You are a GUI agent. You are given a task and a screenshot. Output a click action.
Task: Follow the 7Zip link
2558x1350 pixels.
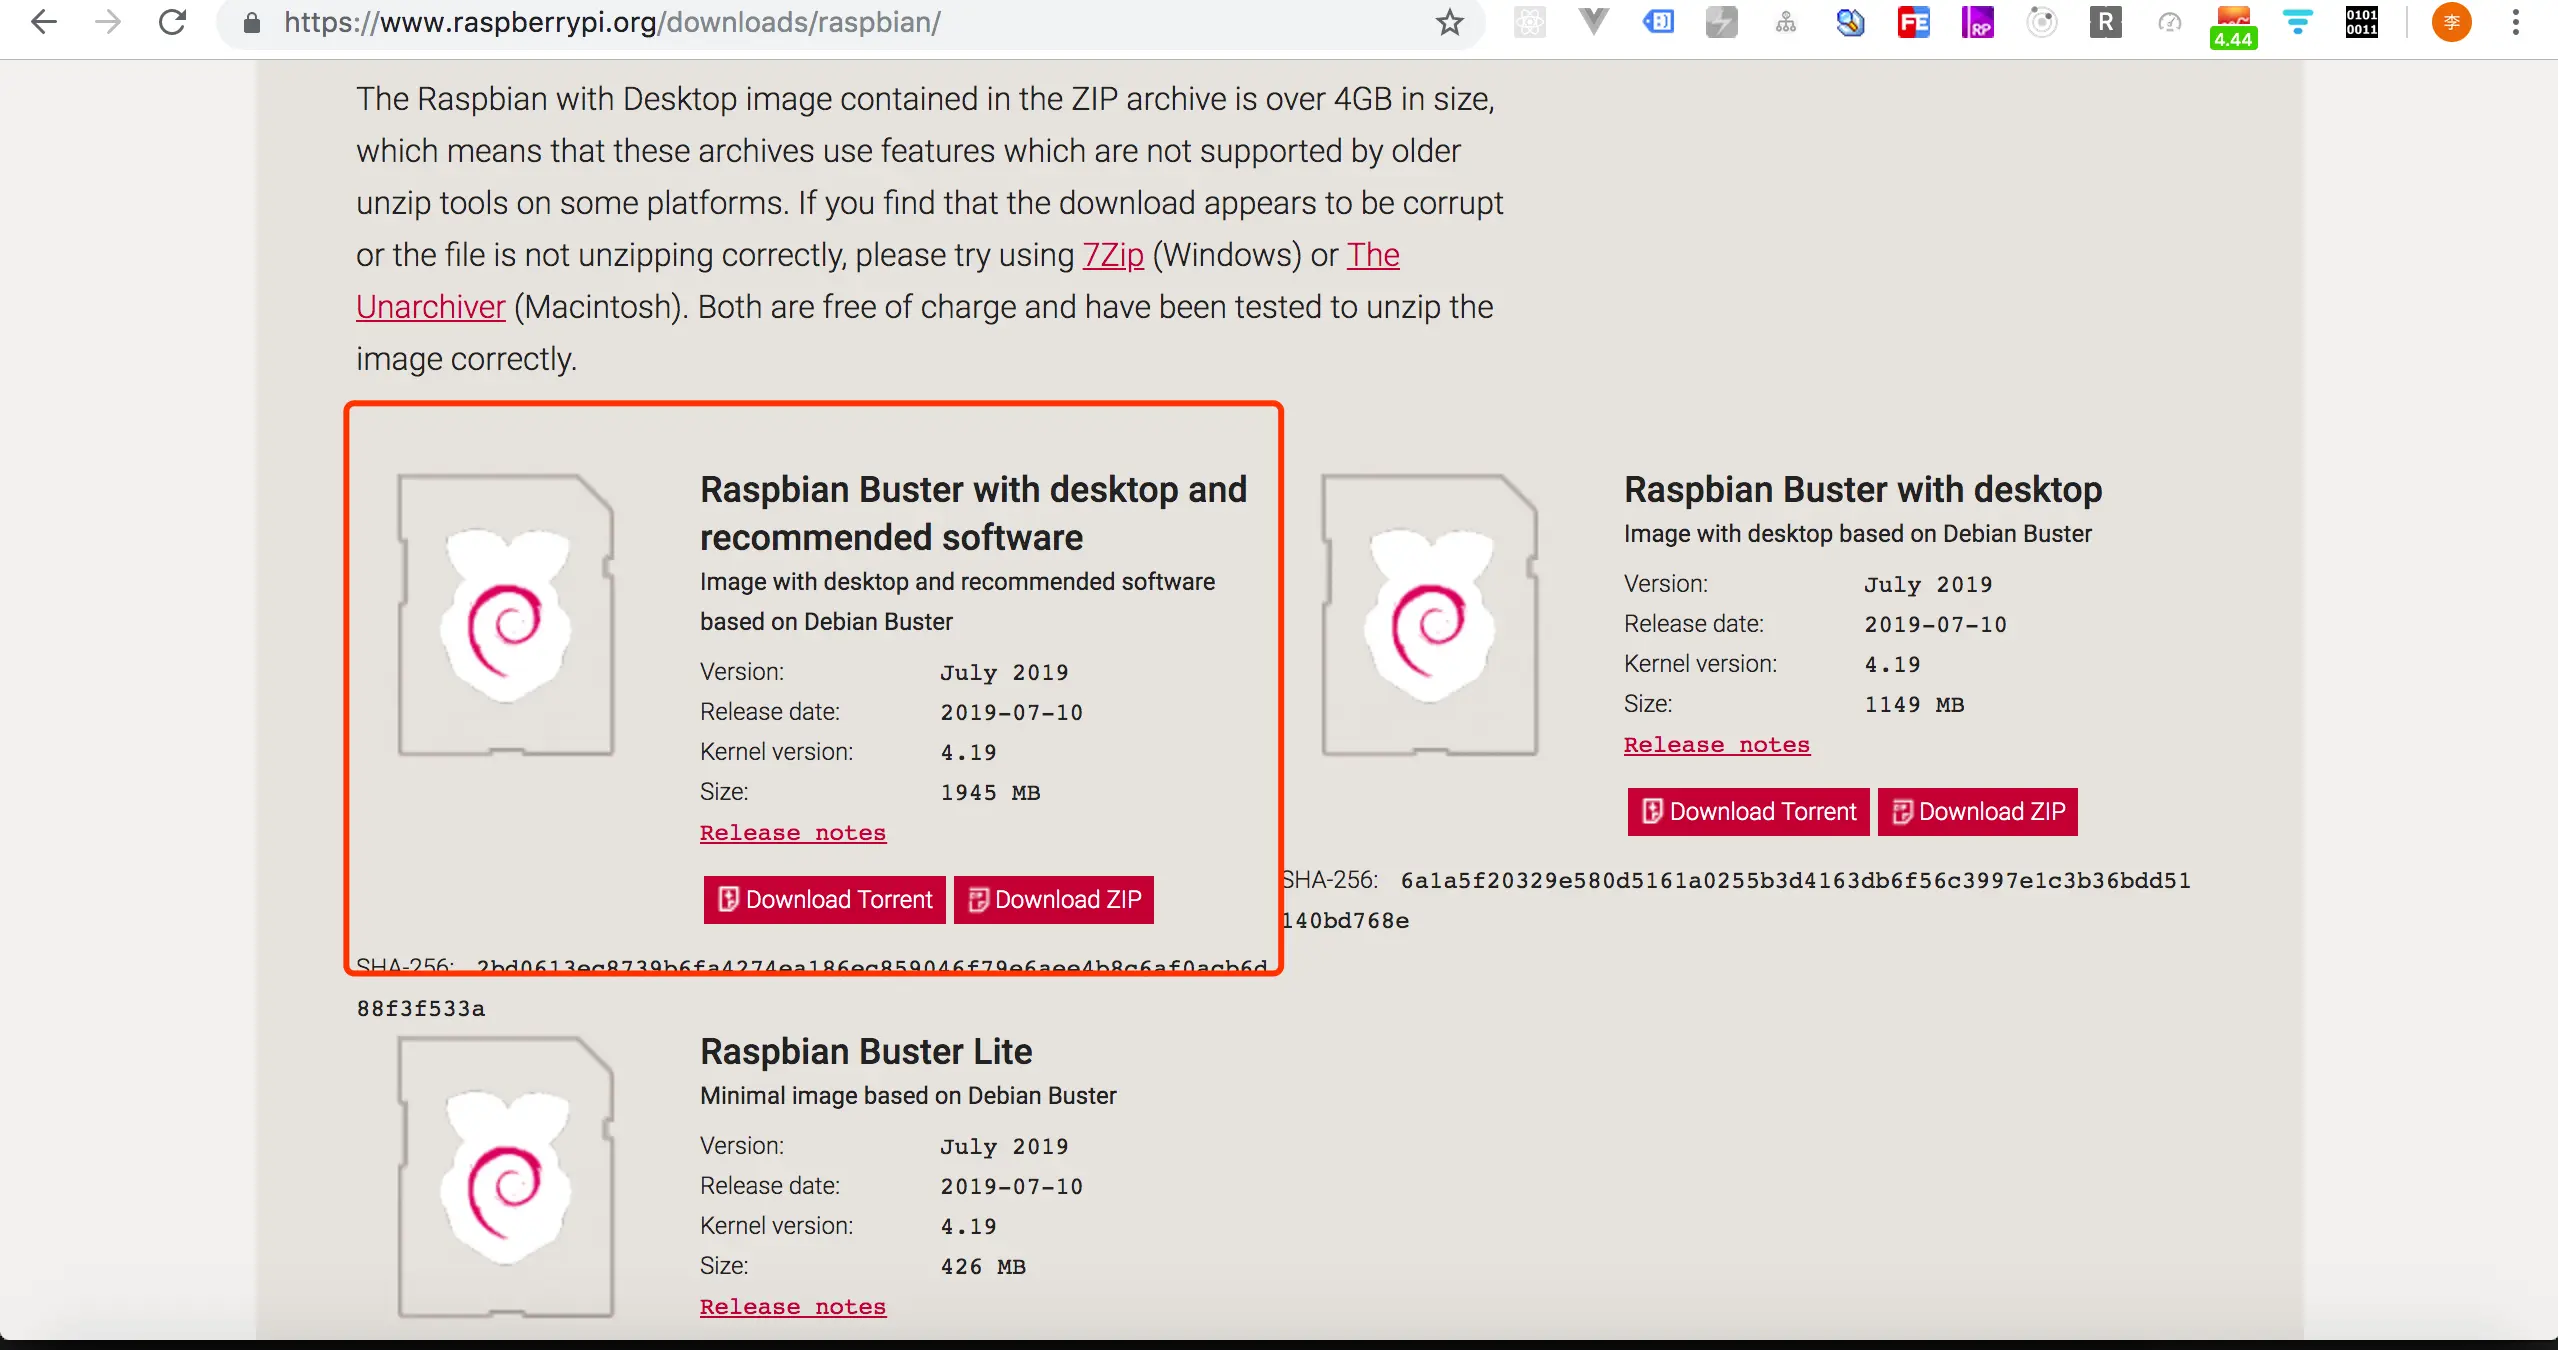tap(1113, 255)
